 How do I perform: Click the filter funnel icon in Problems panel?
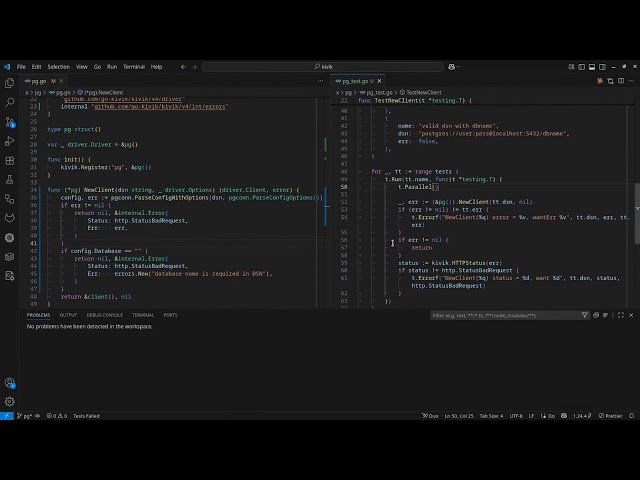click(x=584, y=315)
